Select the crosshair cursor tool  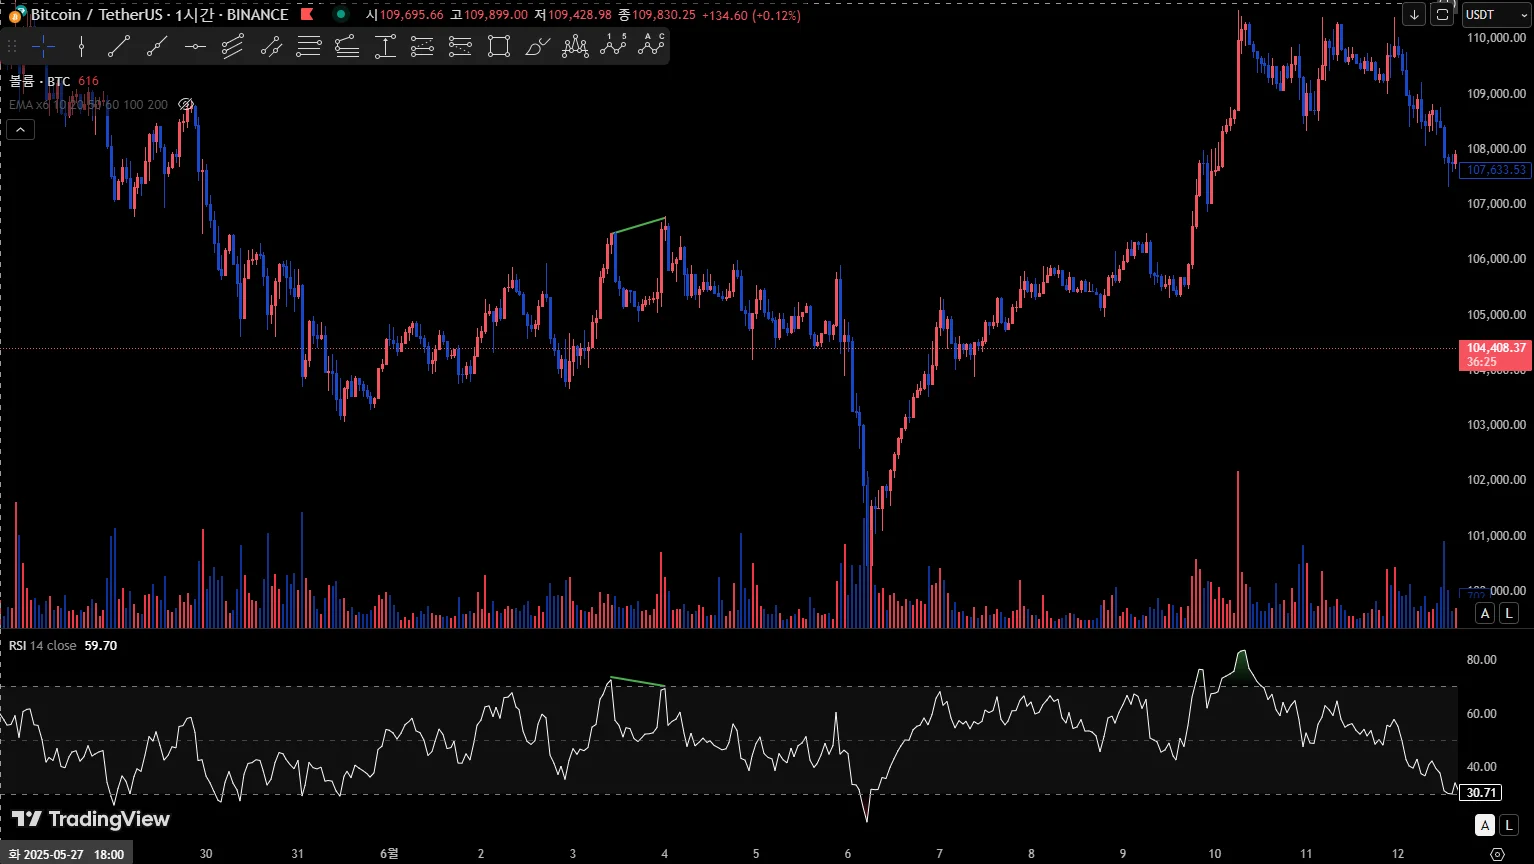pyautogui.click(x=43, y=46)
